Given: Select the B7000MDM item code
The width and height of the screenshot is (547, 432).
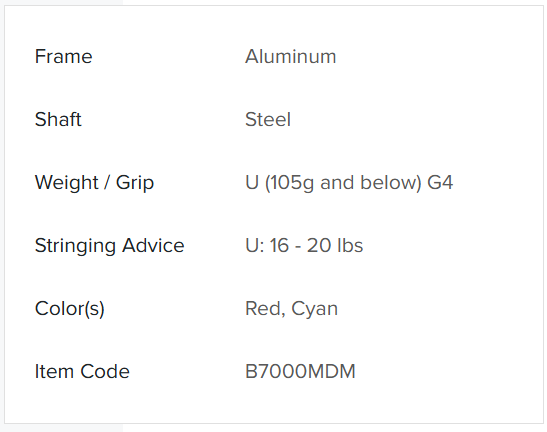Looking at the screenshot, I should [x=300, y=371].
